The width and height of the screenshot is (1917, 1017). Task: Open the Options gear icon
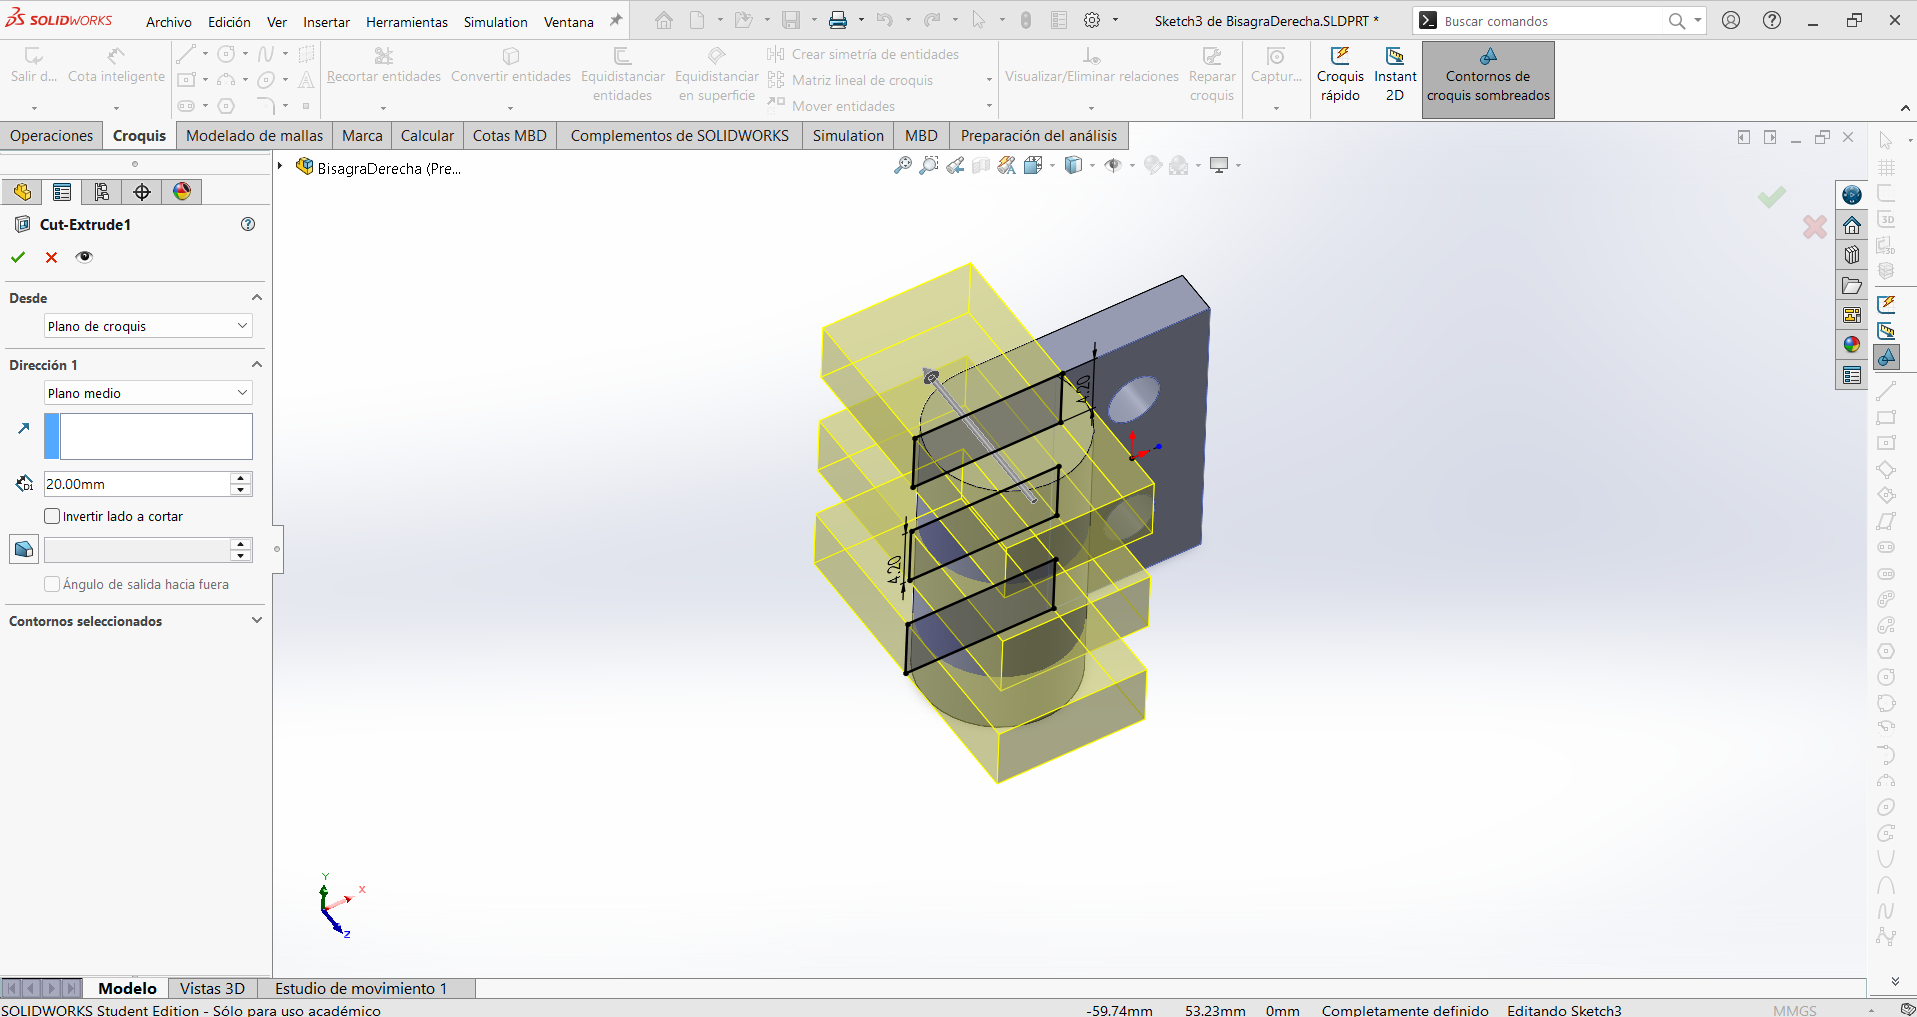(1092, 20)
